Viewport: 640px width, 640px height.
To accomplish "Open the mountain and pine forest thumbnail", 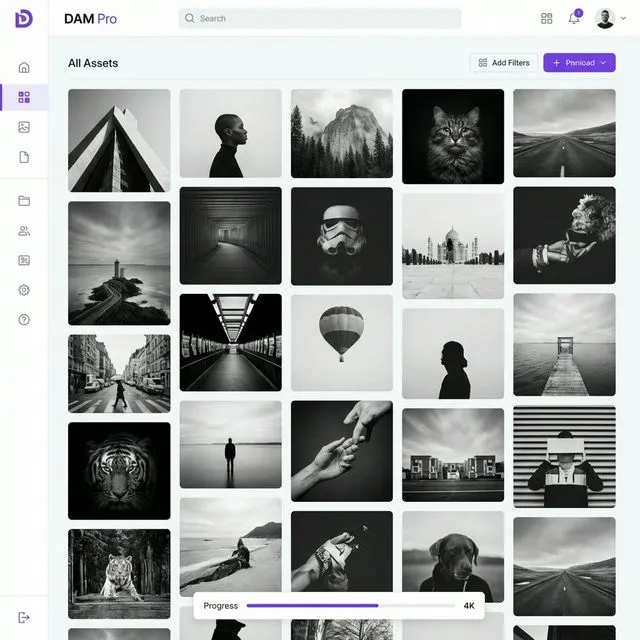I will click(342, 133).
